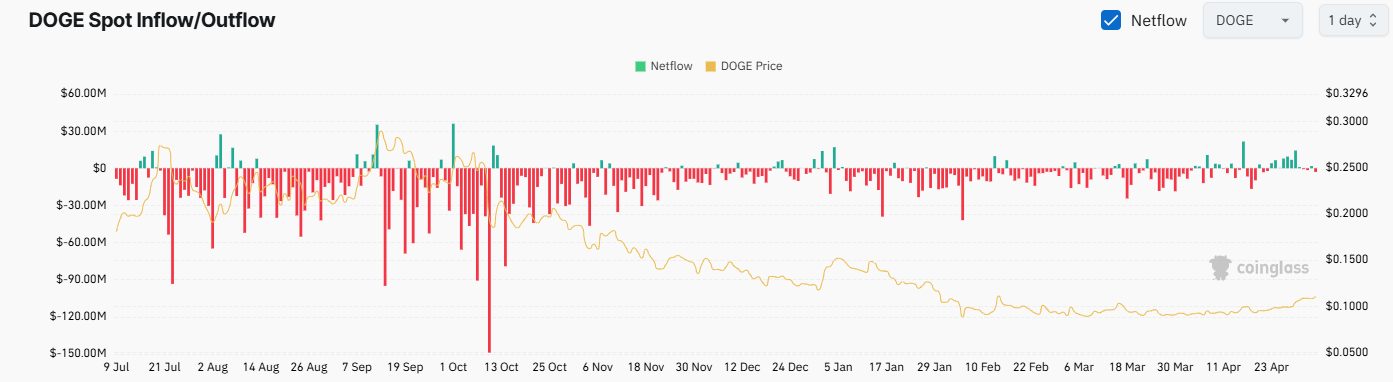Image resolution: width=1393 pixels, height=382 pixels.
Task: Click the 5 Jan date label
Action: (x=838, y=368)
